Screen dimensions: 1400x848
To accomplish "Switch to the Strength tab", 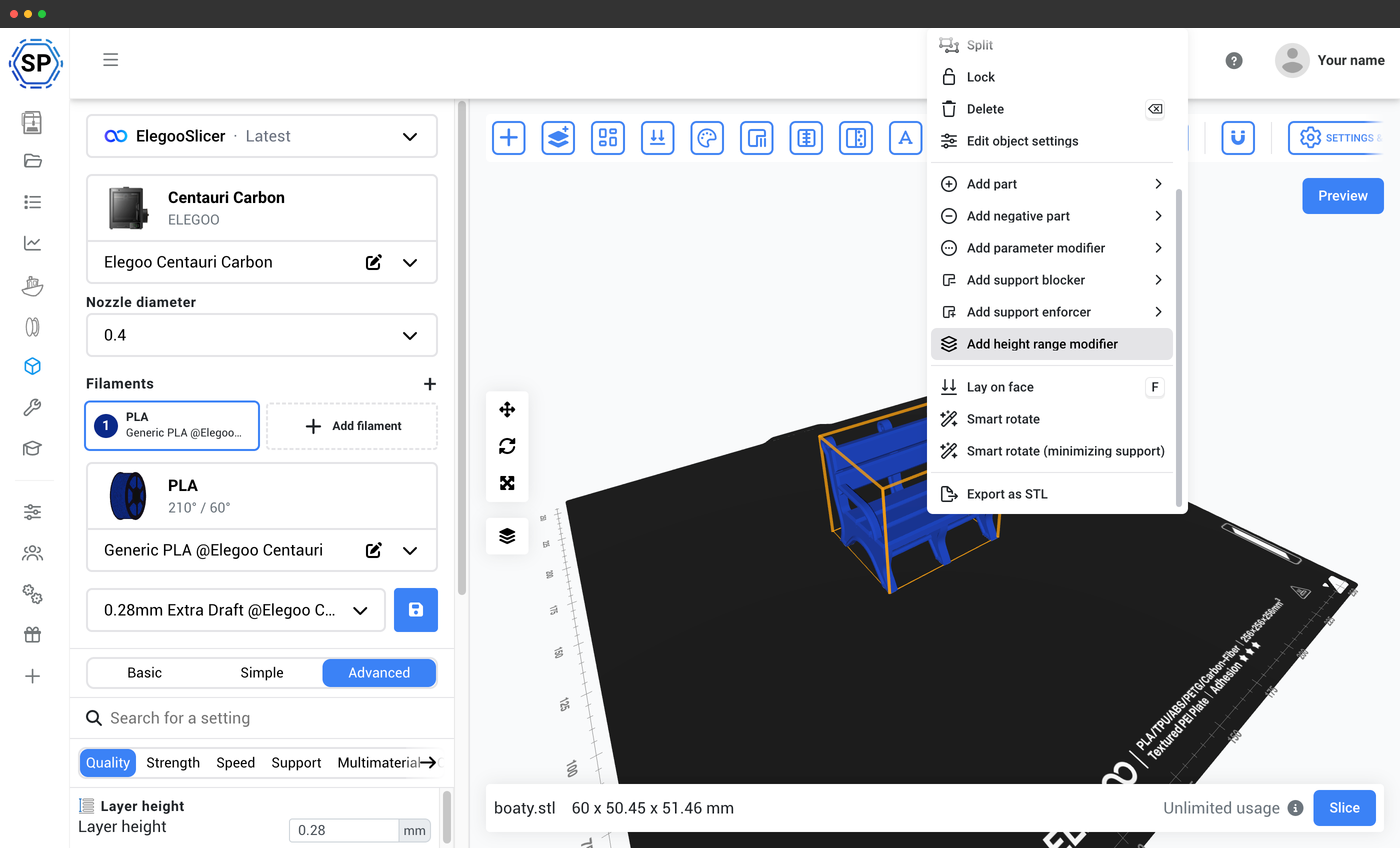I will tap(173, 763).
